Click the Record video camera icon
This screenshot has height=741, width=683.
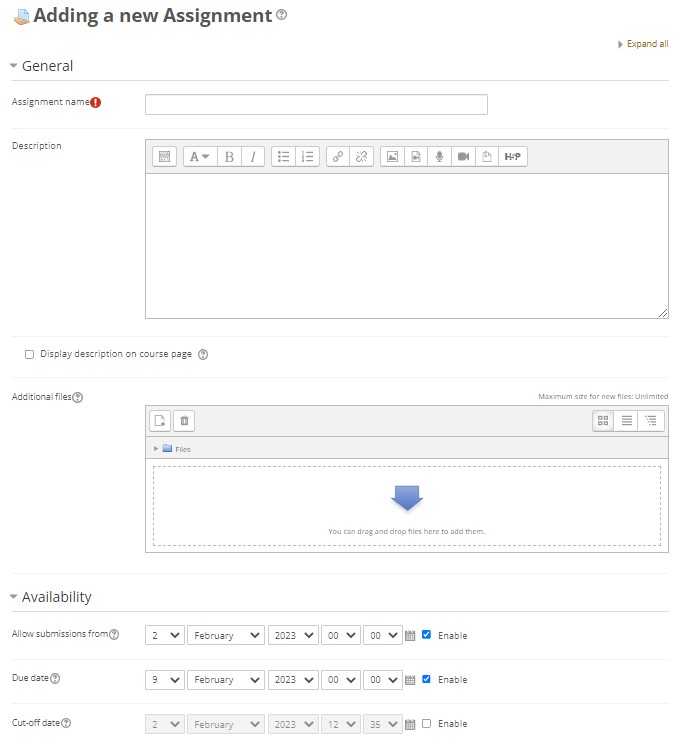pyautogui.click(x=463, y=157)
